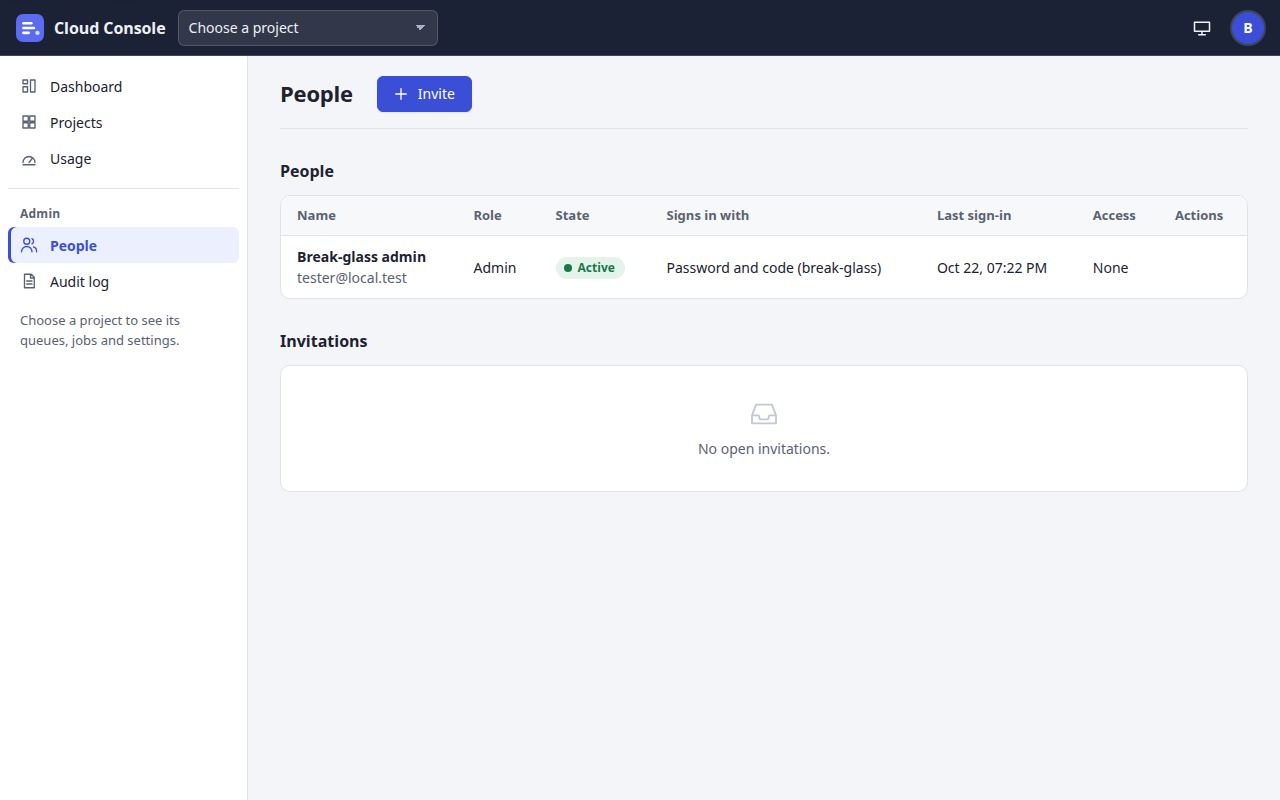Click the Admin sidebar section label

(x=40, y=214)
